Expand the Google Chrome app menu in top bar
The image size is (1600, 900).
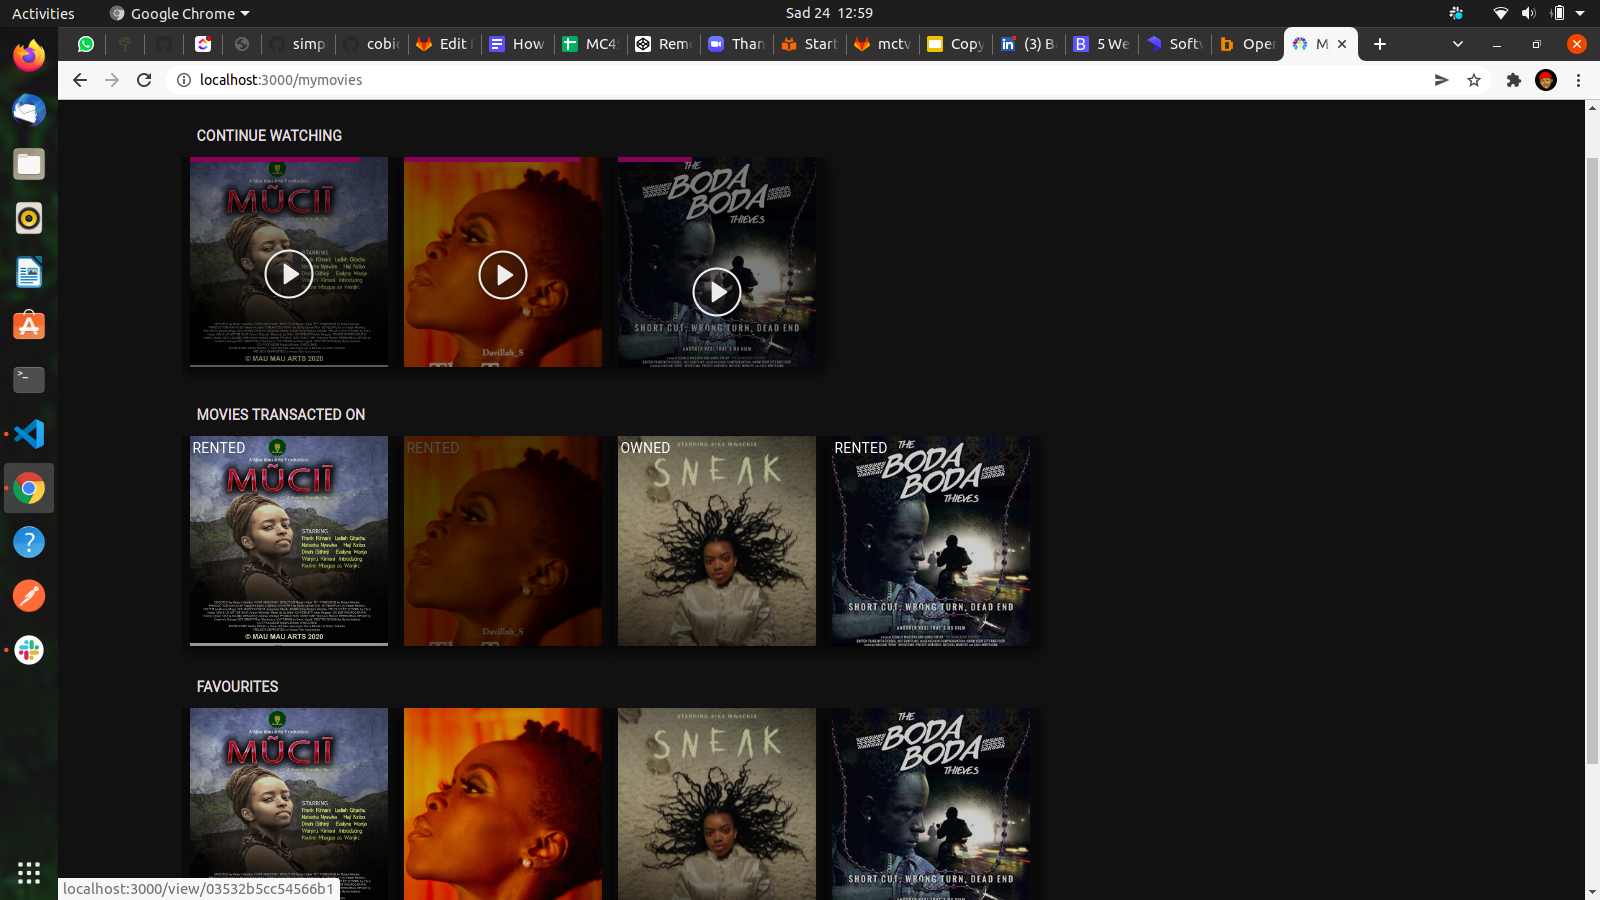[245, 14]
